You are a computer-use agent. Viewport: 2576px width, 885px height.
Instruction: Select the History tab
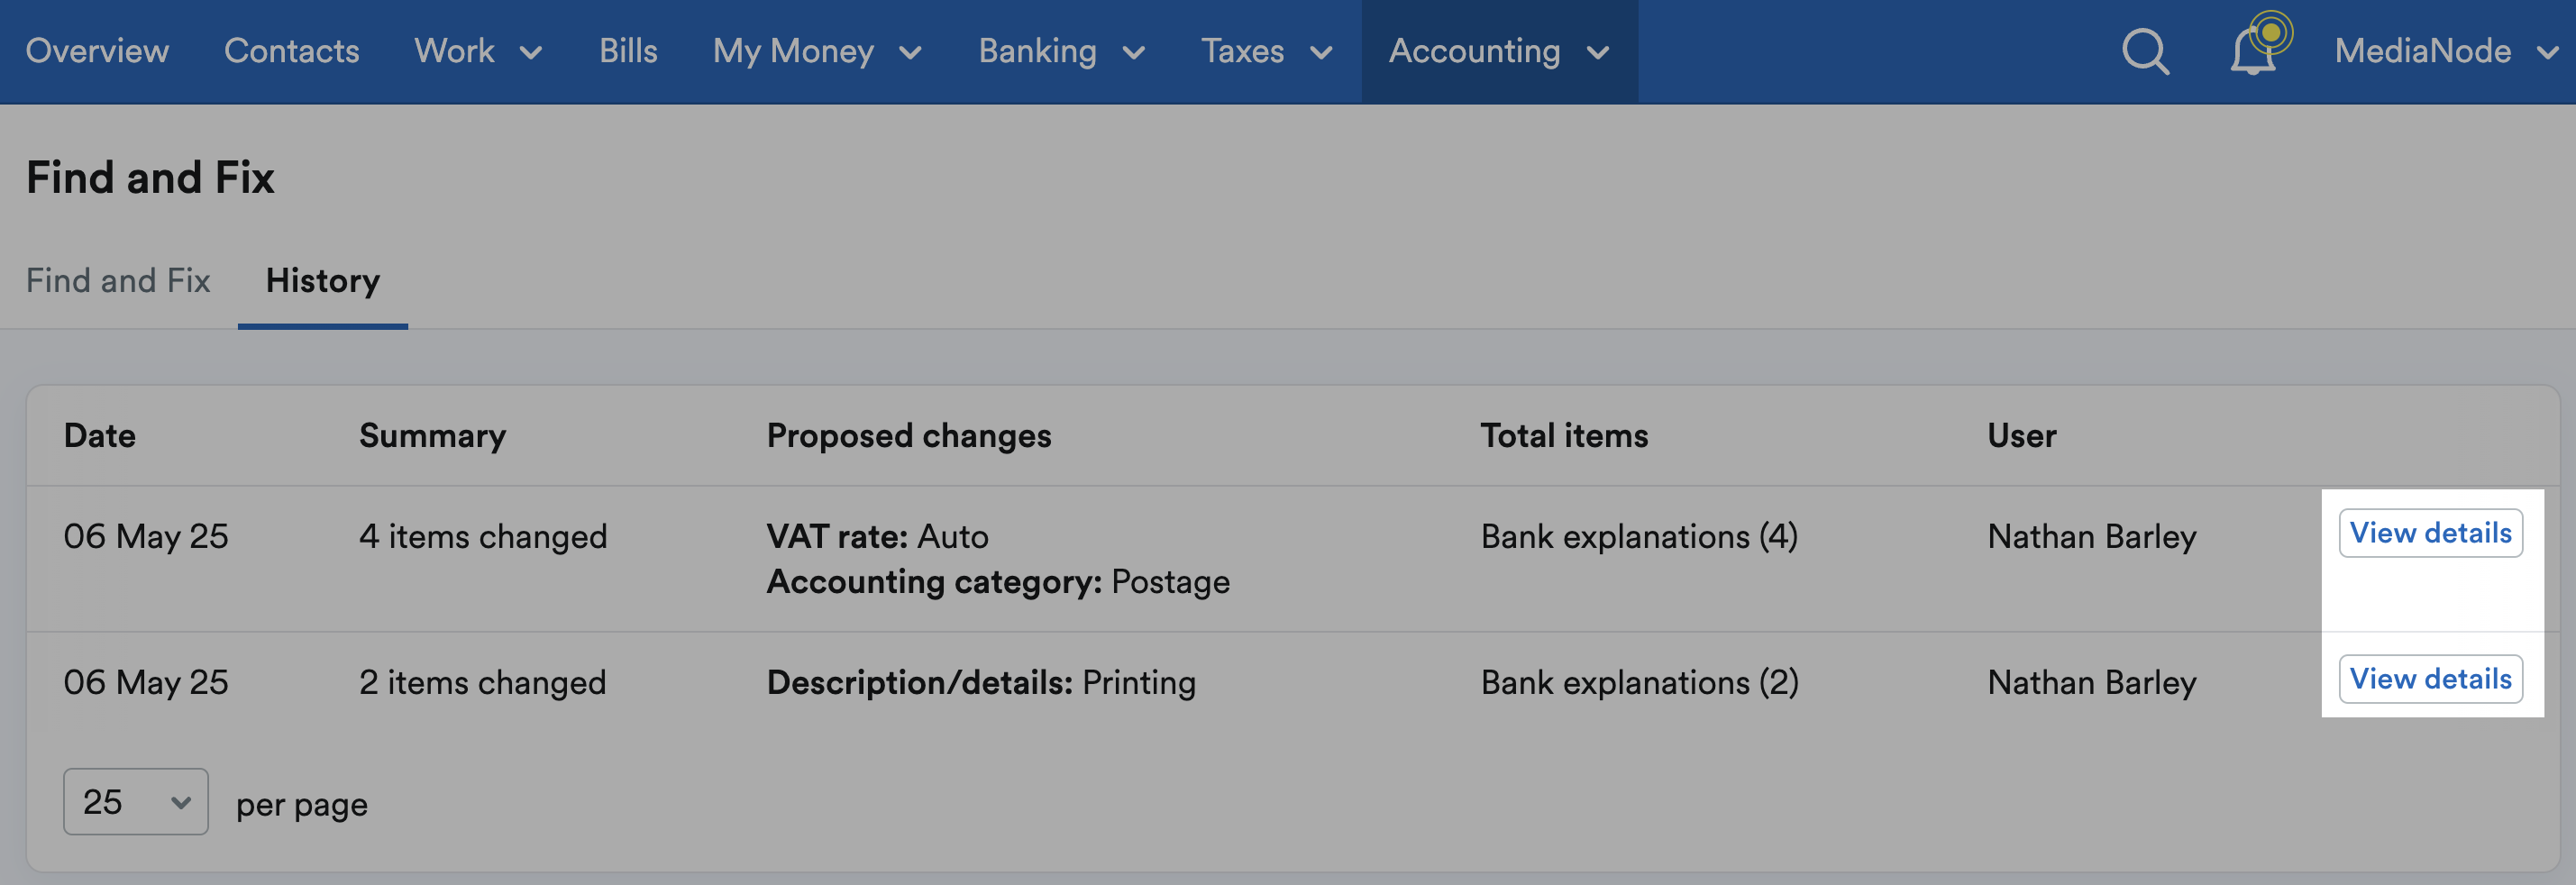(322, 280)
